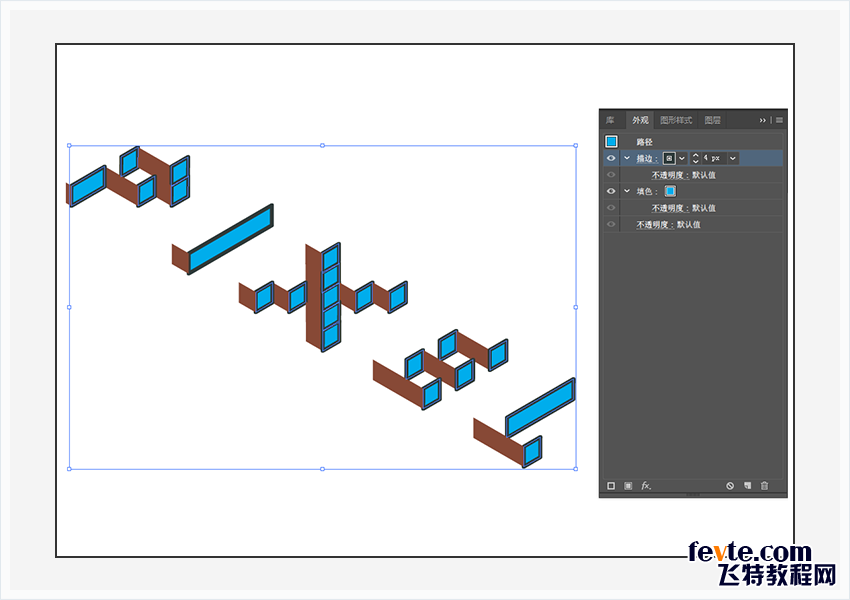Toggle the eye for the bottom 不透明度 row
Image resolution: width=850 pixels, height=600 pixels.
pyautogui.click(x=610, y=225)
